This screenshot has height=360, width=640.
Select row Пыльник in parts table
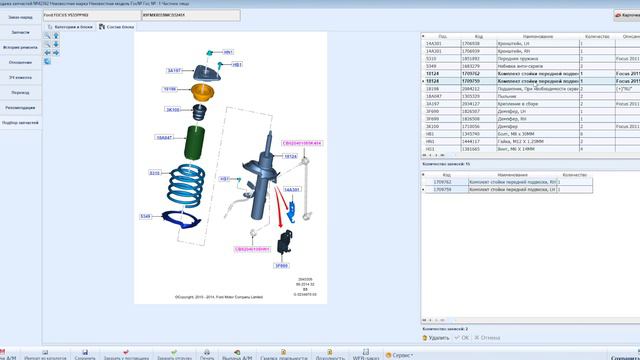click(531, 96)
